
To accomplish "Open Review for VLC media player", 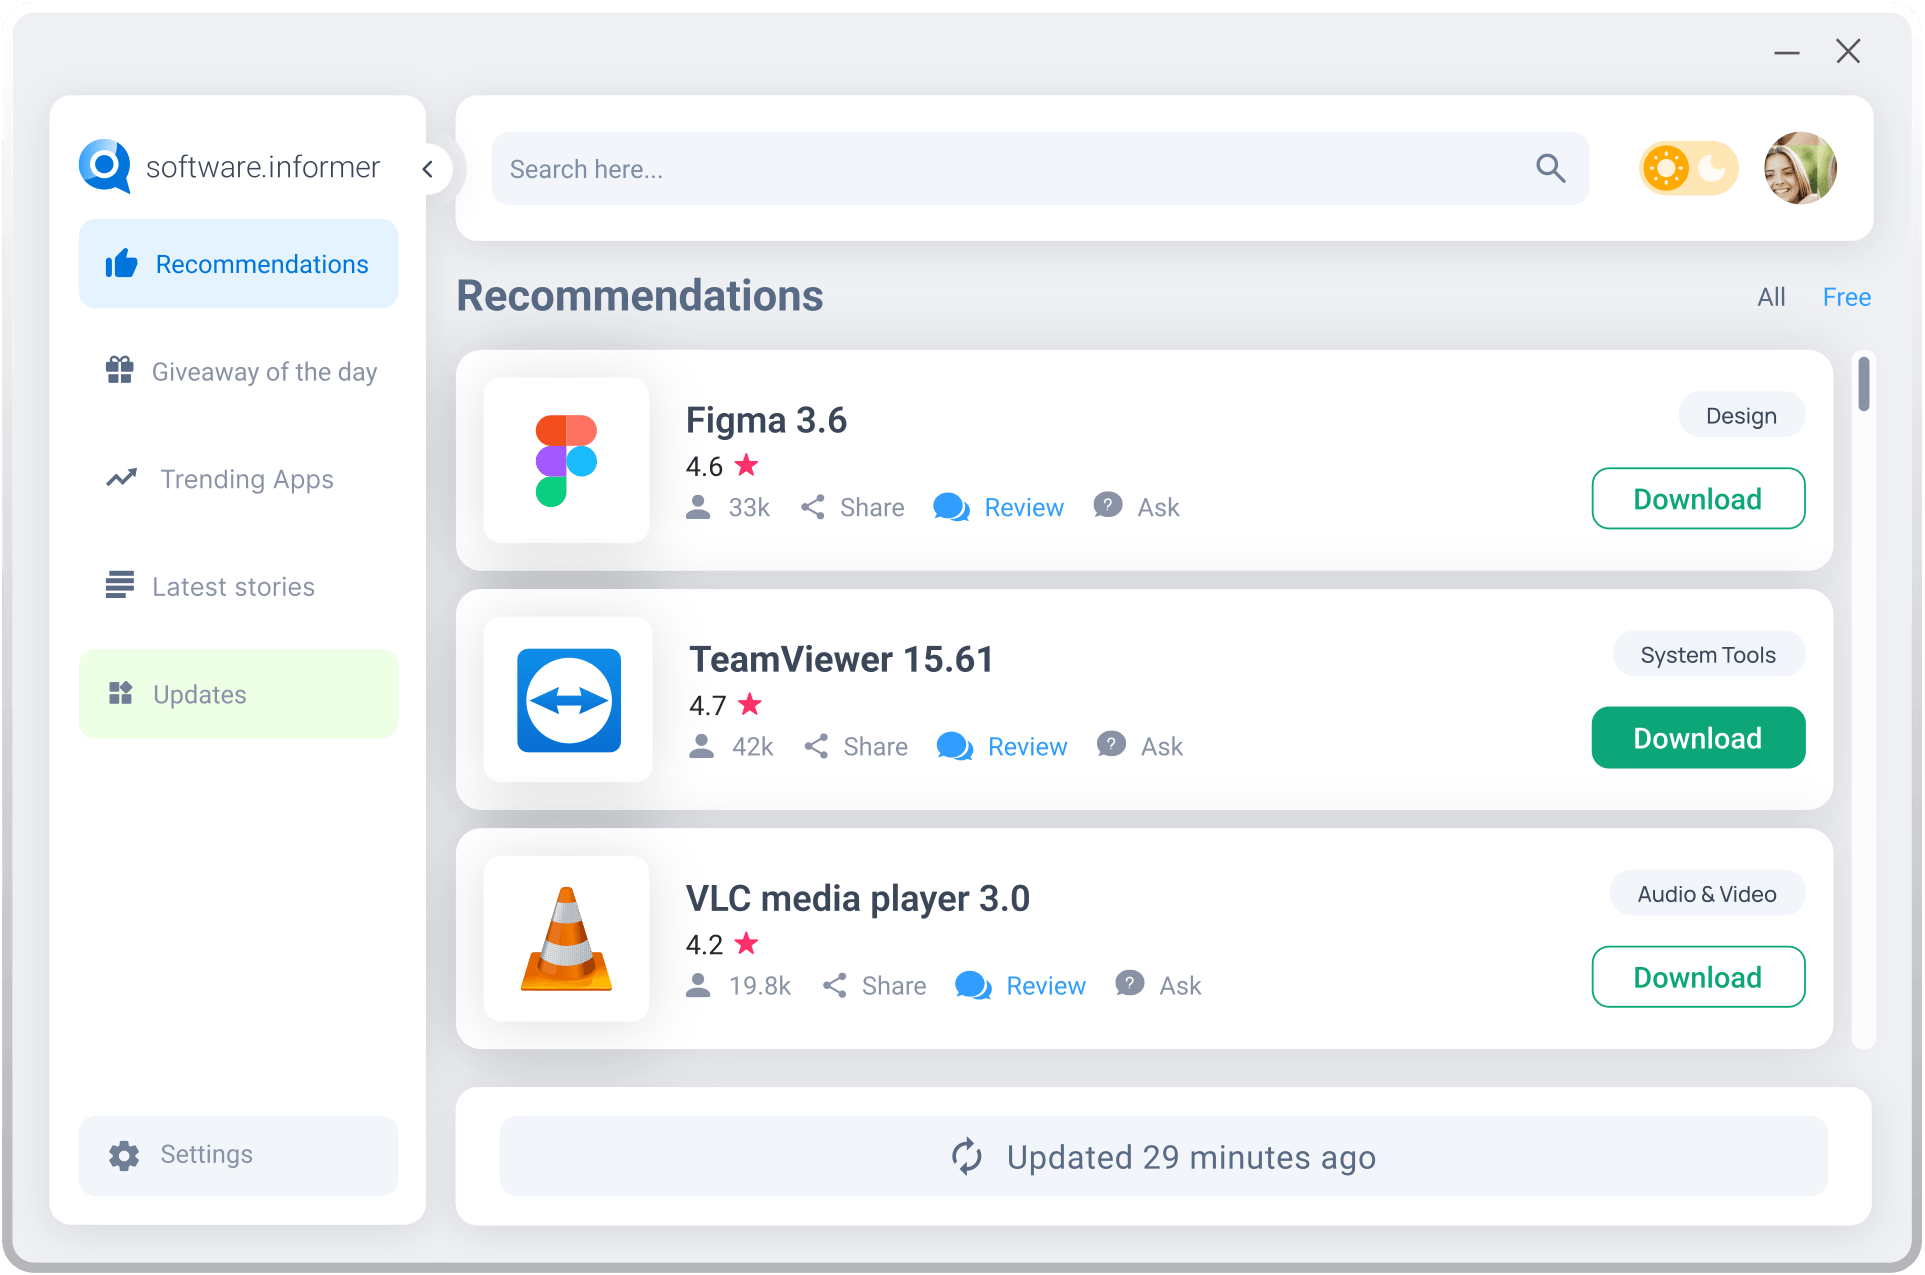I will [x=1046, y=986].
